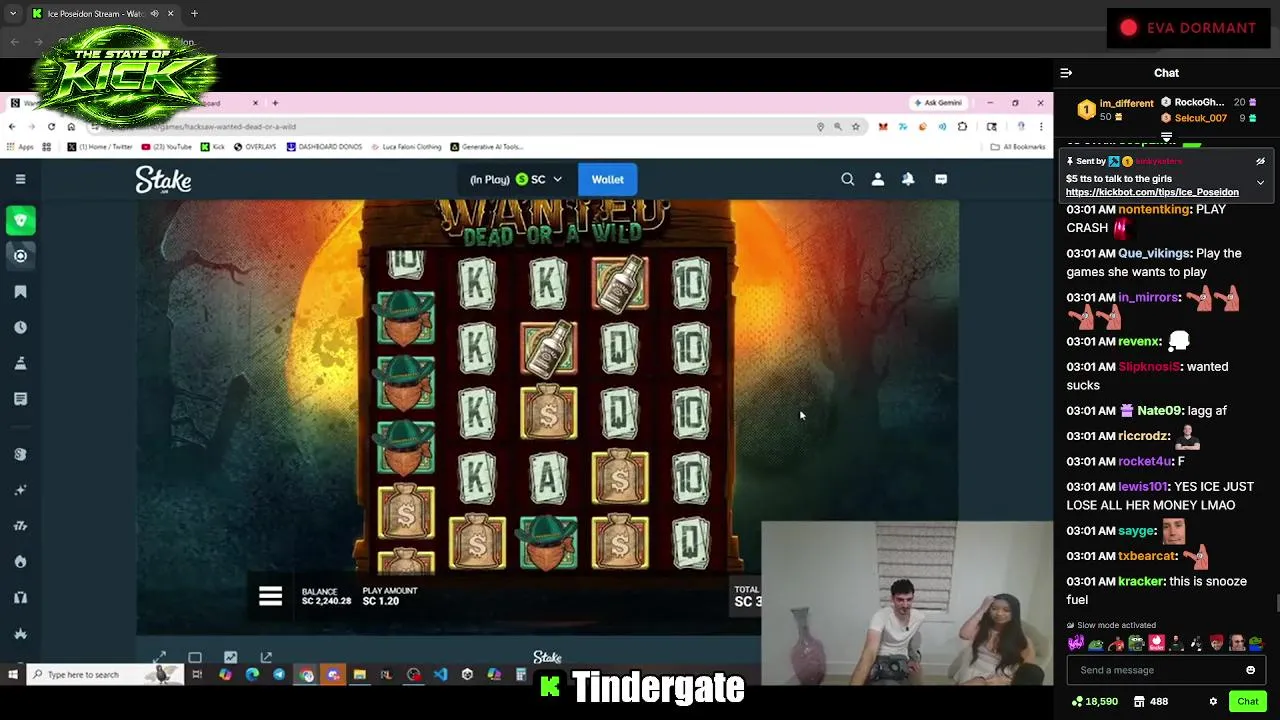This screenshot has height=720, width=1280.
Task: Open File Explorer from taskbar
Action: click(x=360, y=675)
